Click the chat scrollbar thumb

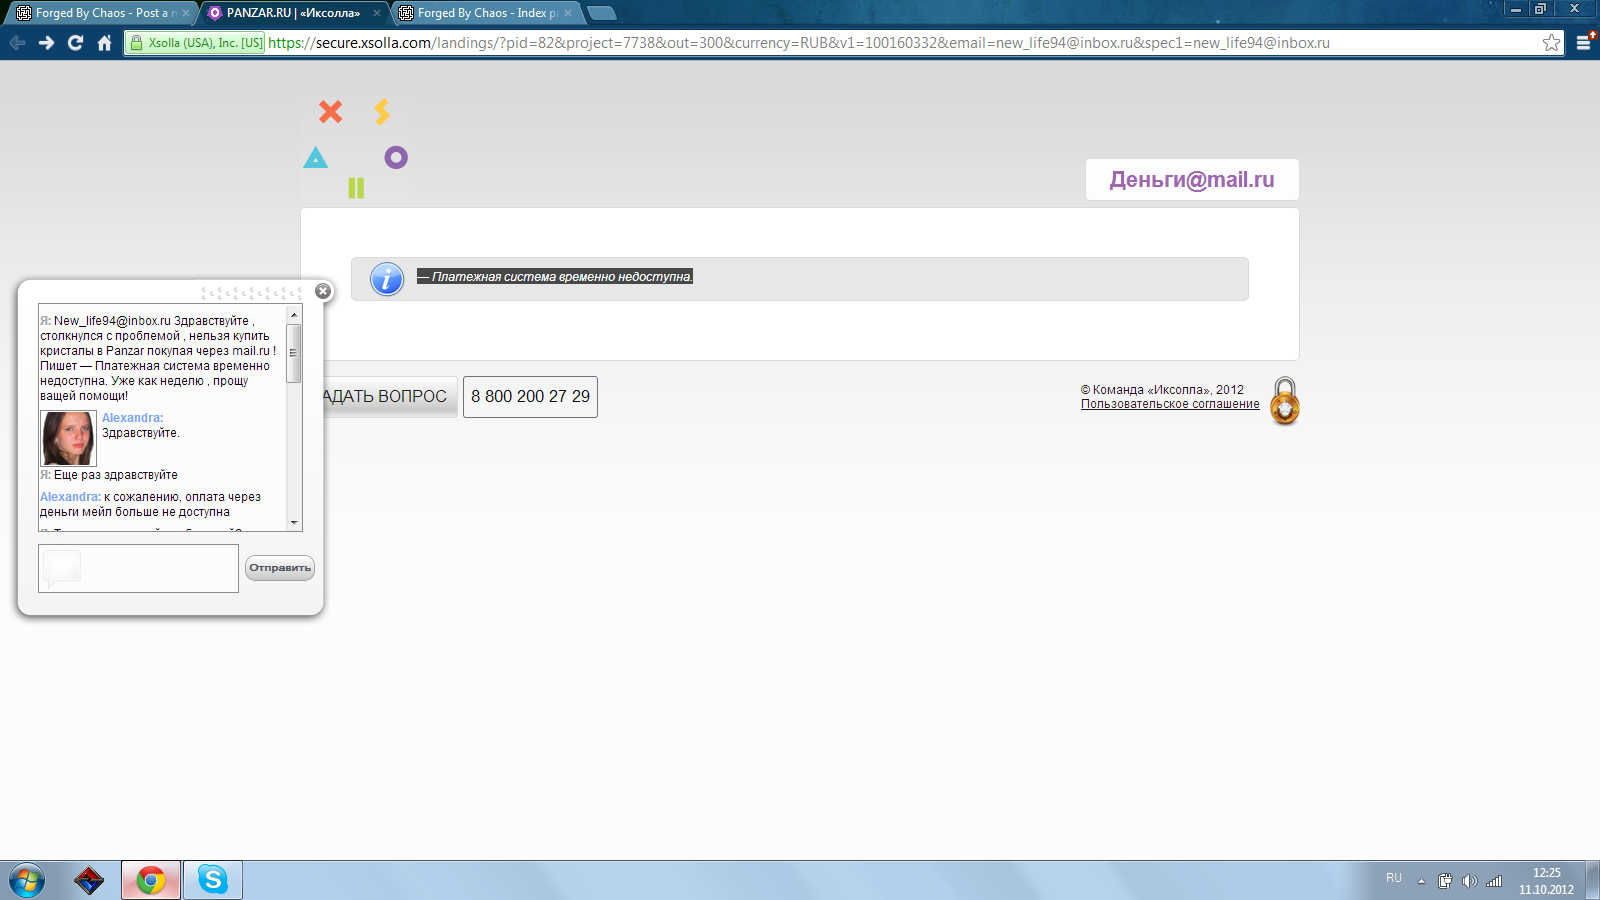[294, 352]
